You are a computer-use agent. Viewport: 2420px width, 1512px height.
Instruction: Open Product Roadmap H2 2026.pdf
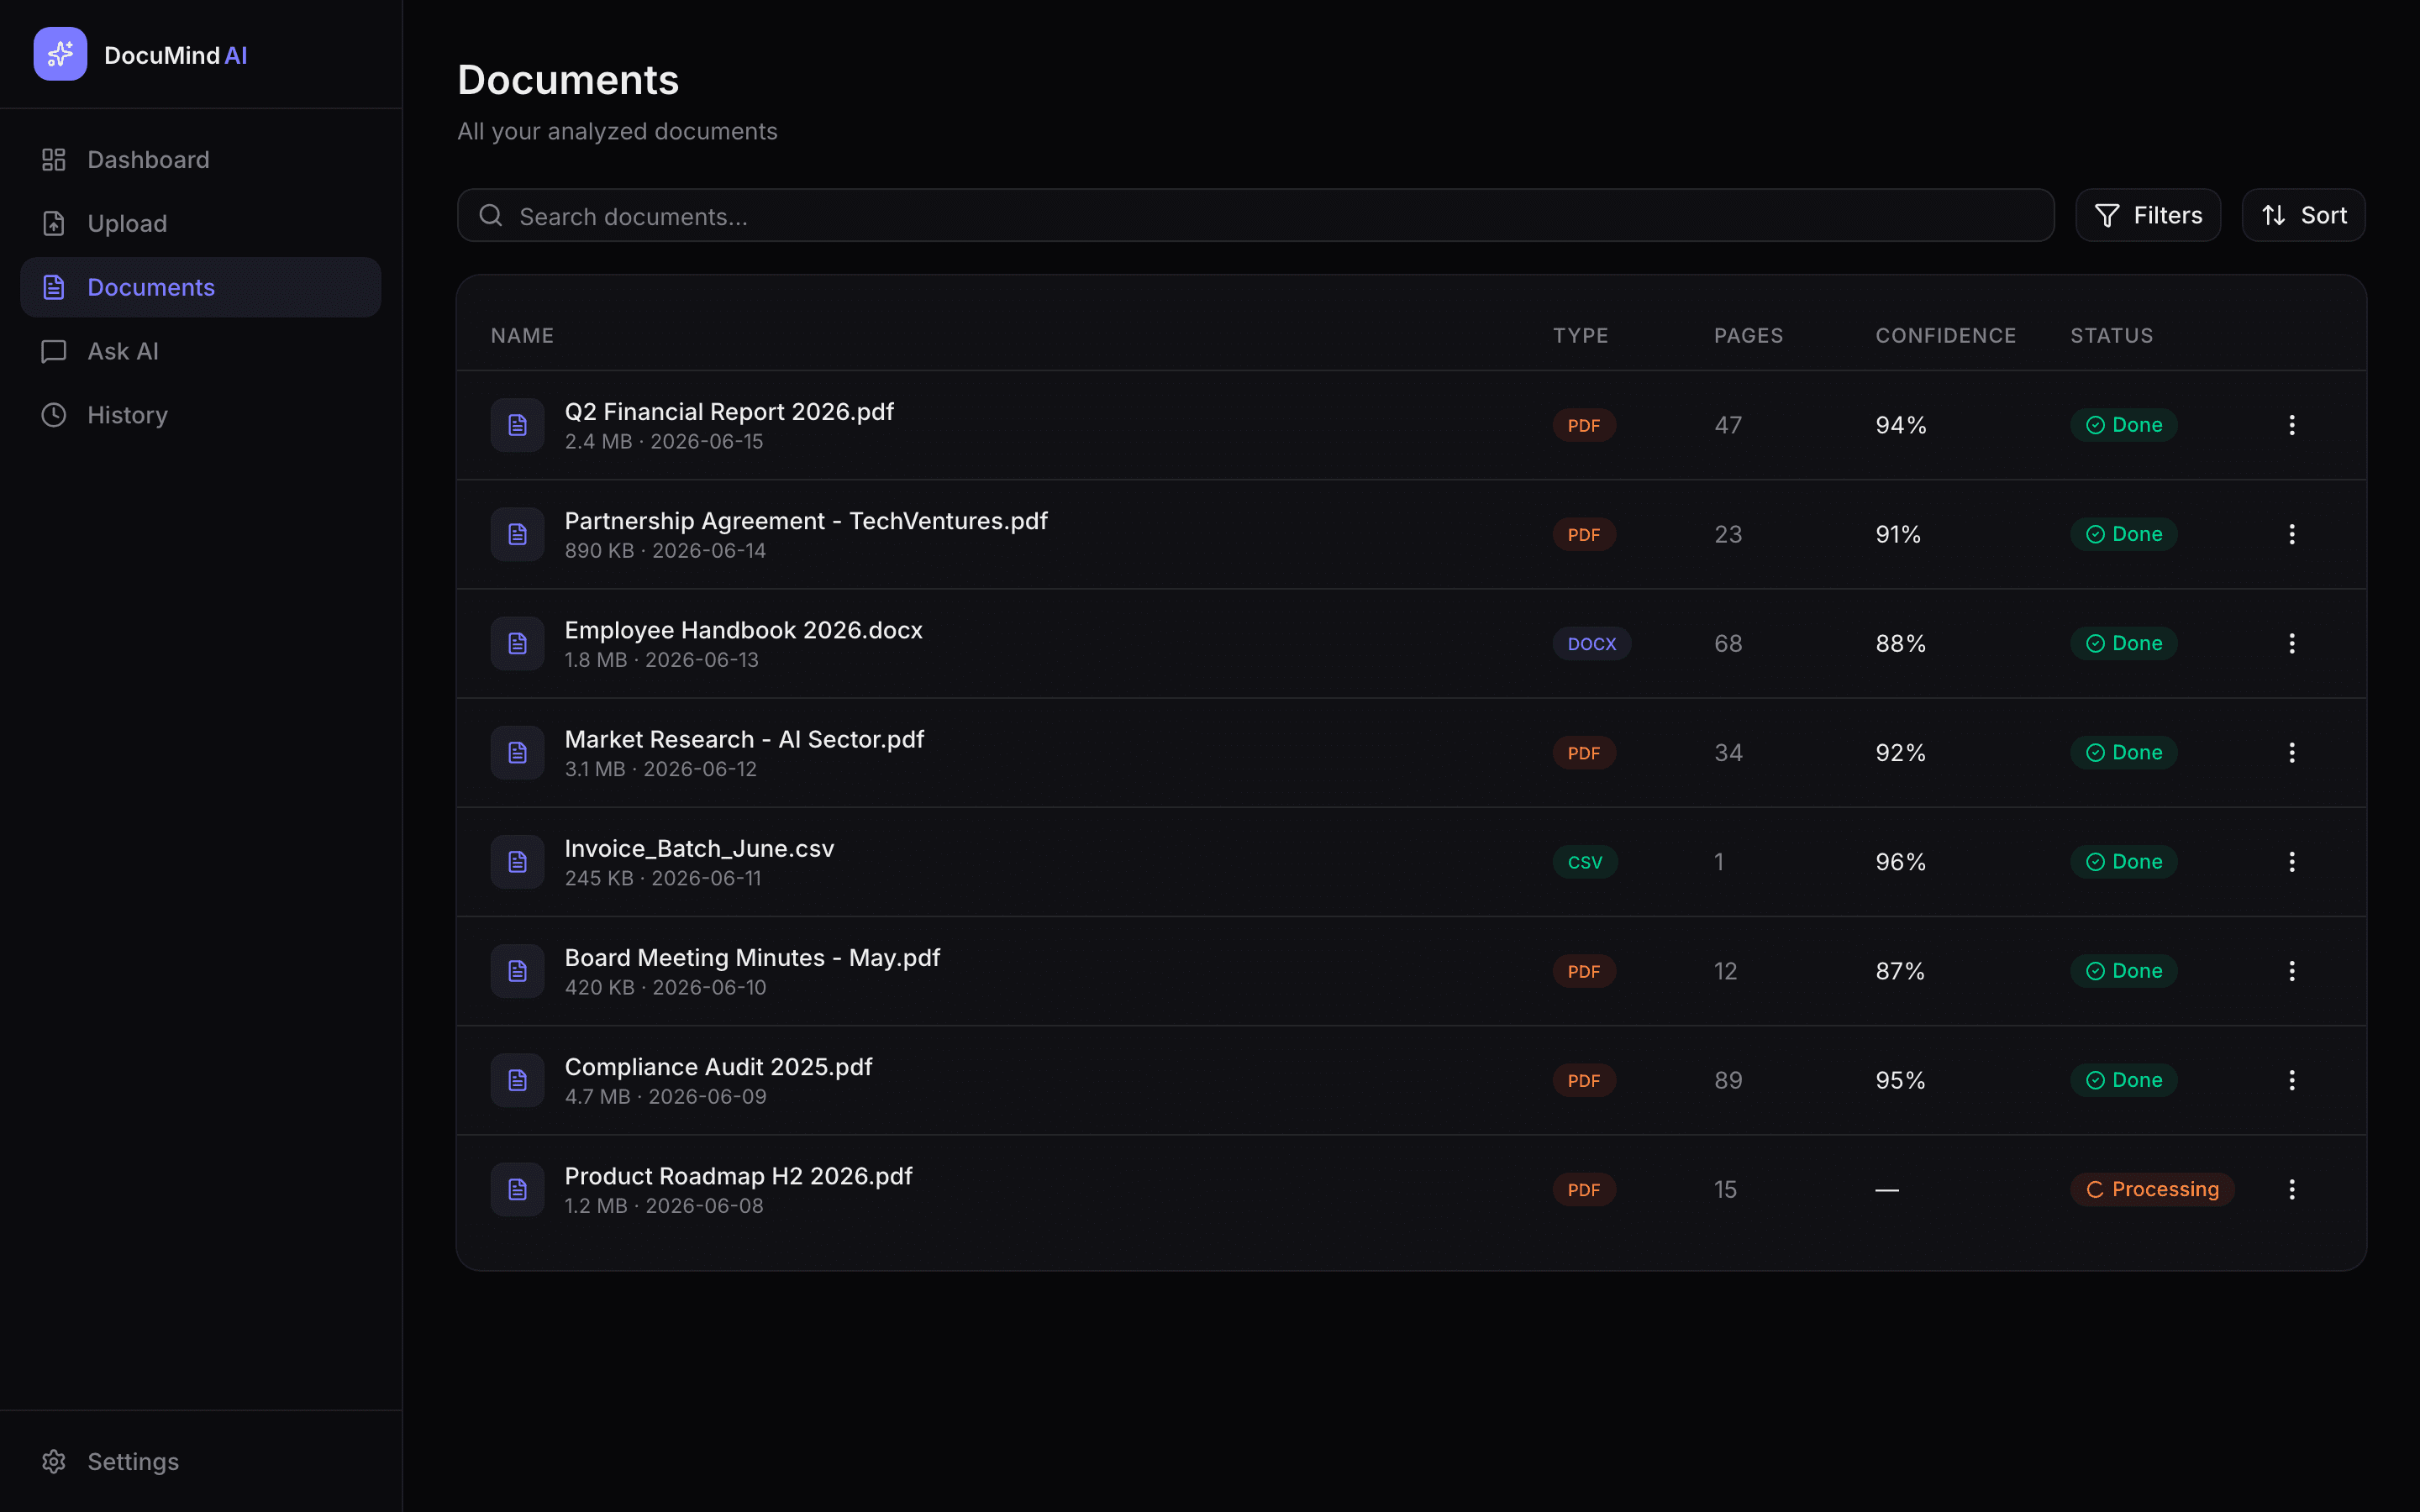[738, 1176]
